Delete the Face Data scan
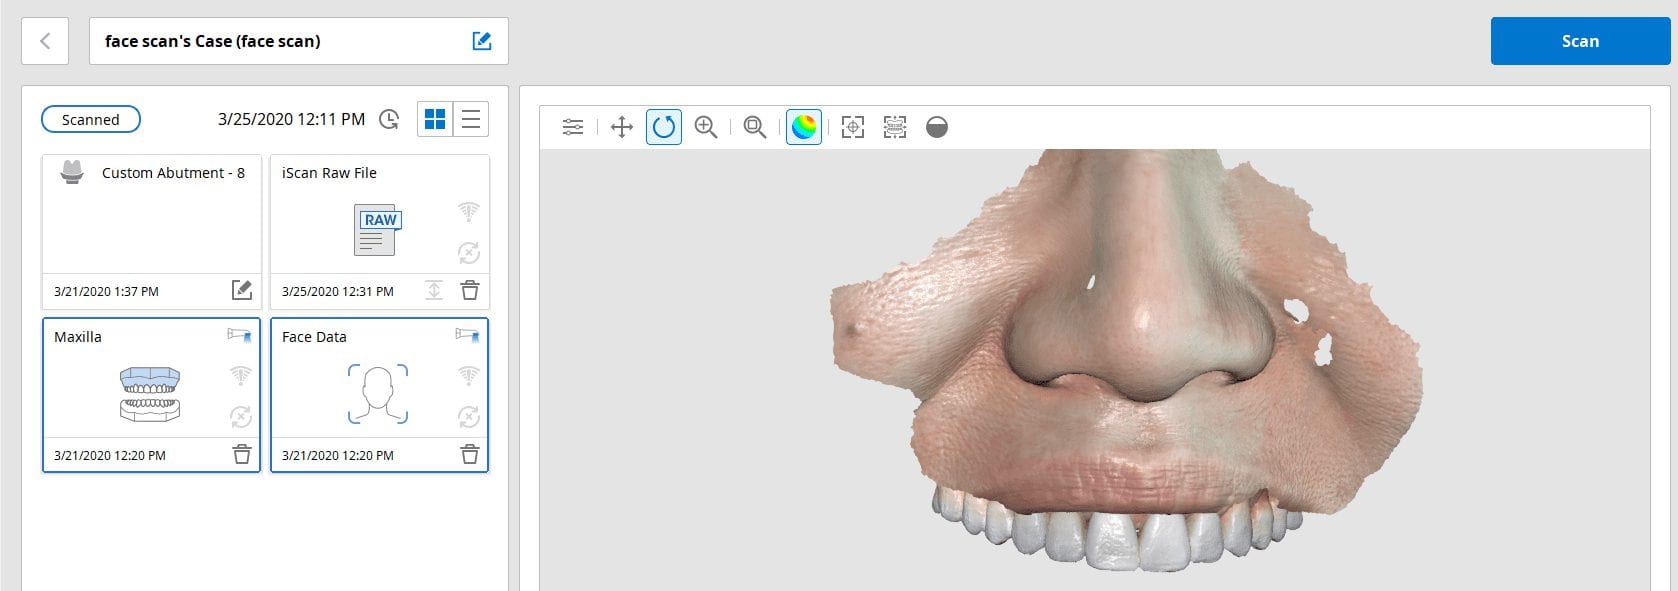Screen dimensions: 1678x591 click(x=469, y=454)
